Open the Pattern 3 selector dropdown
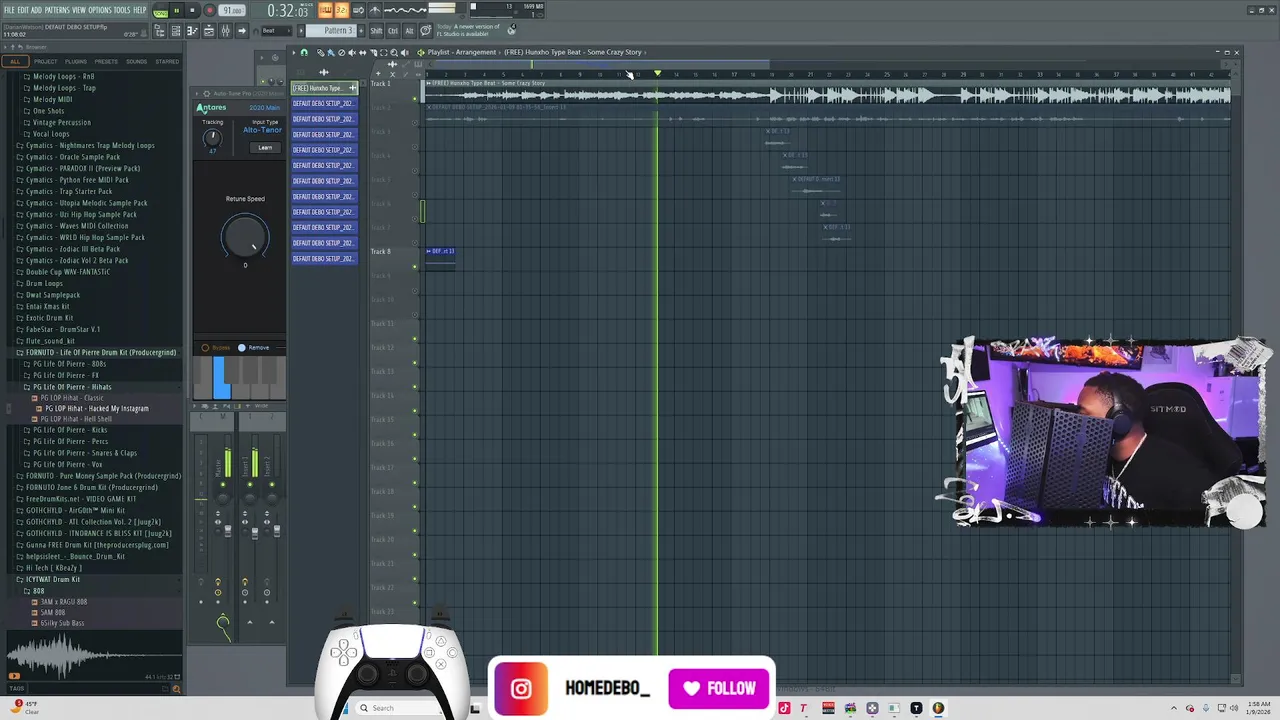 (x=331, y=31)
